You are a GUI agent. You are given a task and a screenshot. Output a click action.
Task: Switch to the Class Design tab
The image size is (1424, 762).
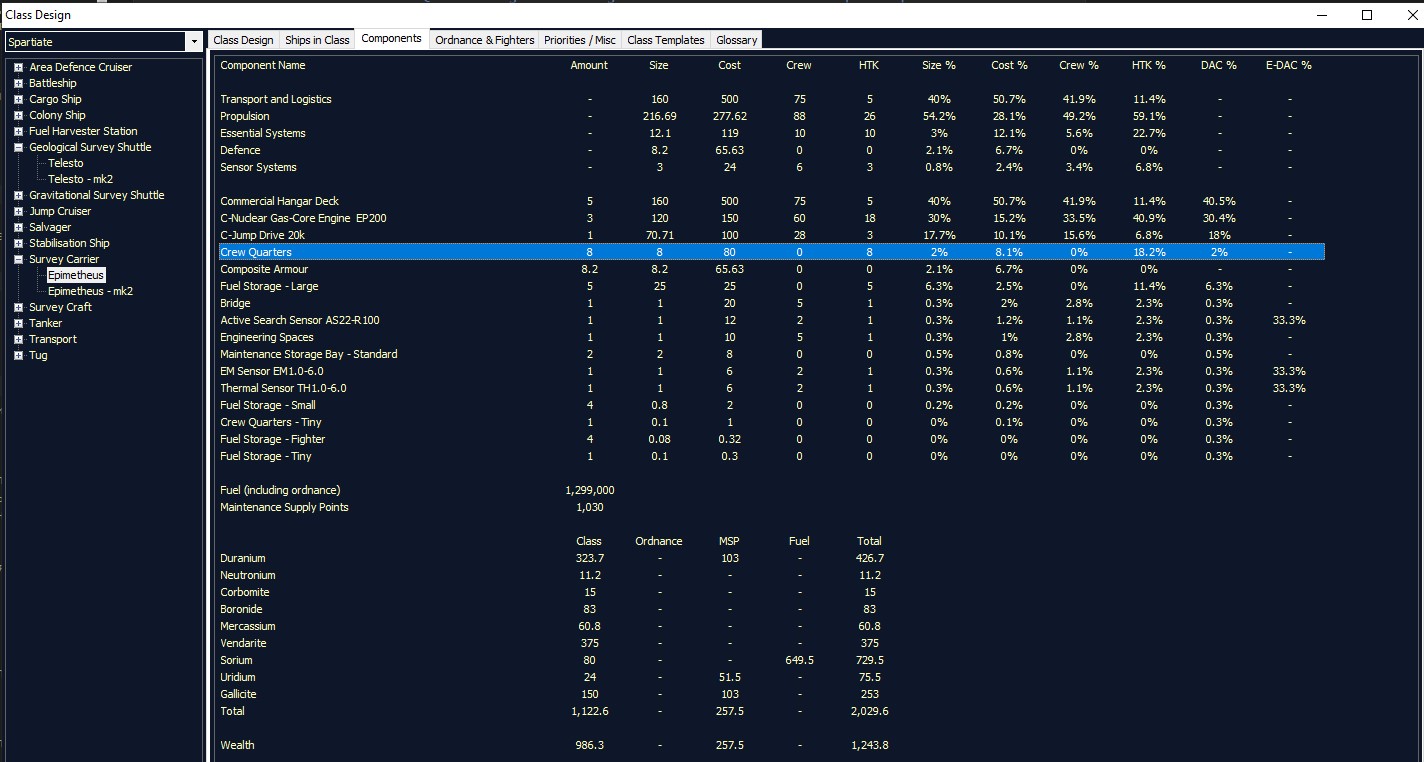pyautogui.click(x=243, y=40)
